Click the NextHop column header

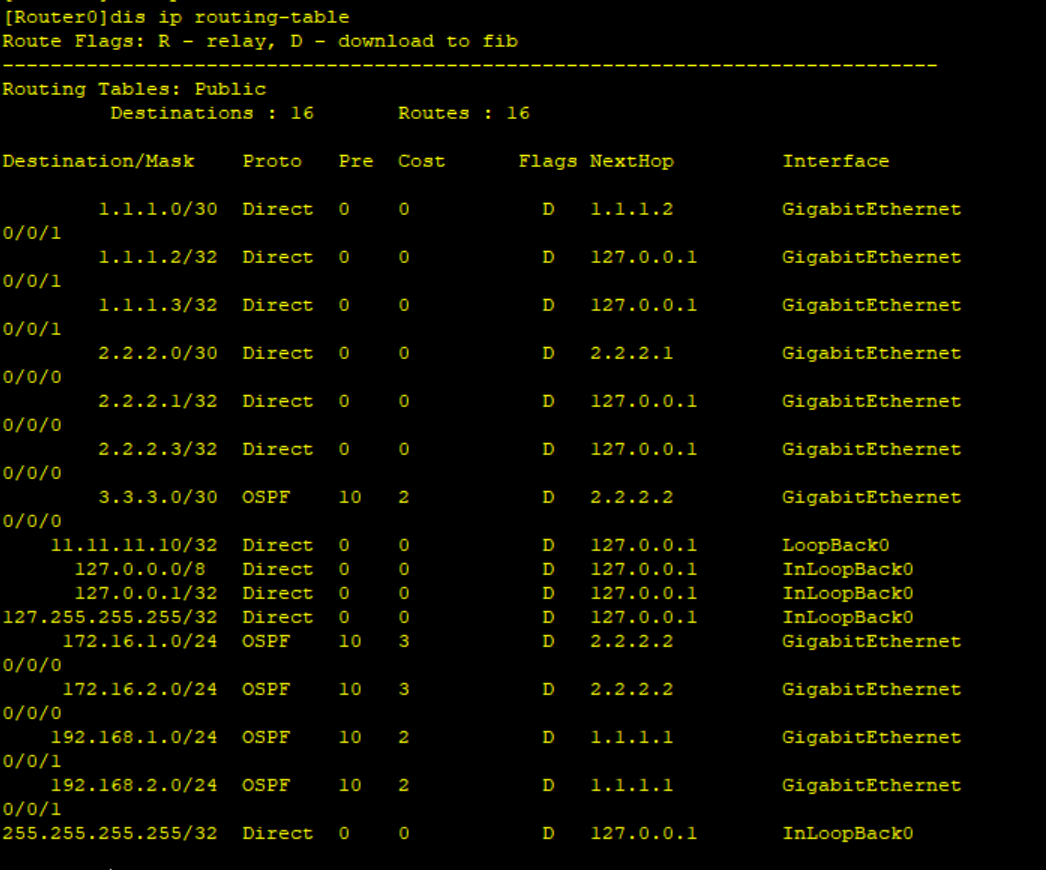(631, 161)
